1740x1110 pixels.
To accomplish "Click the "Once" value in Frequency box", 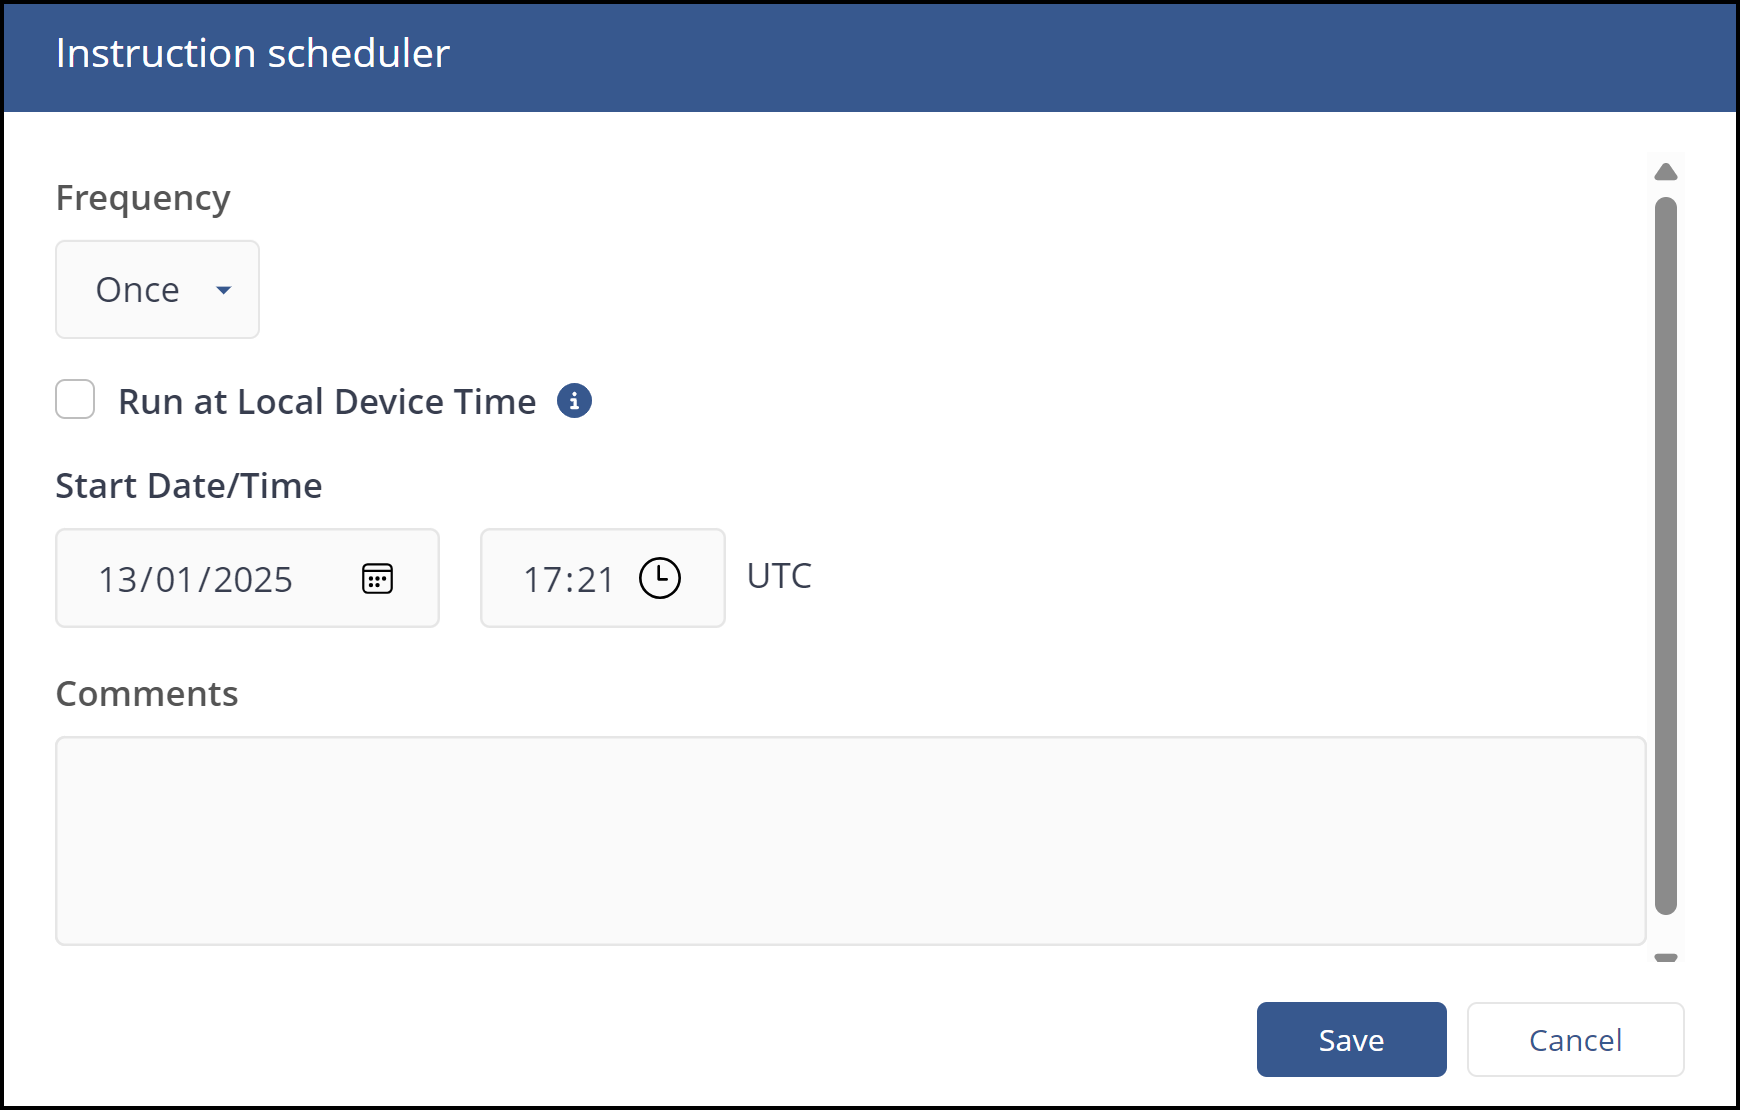I will tap(138, 290).
